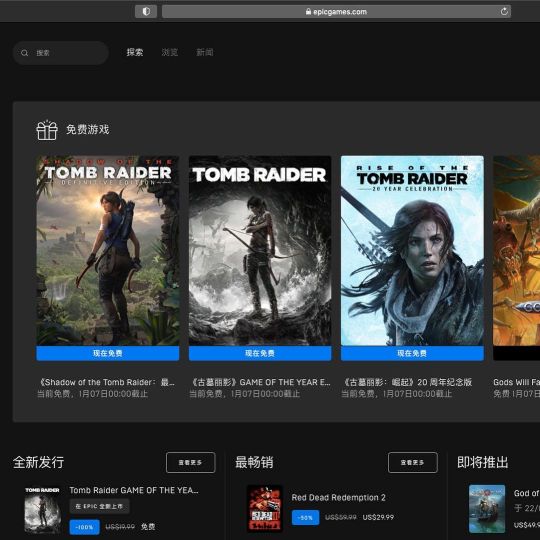Screen dimensions: 540x540
Task: Click 现在免费 under Shadow of the Tomb Raider
Action: tap(108, 353)
